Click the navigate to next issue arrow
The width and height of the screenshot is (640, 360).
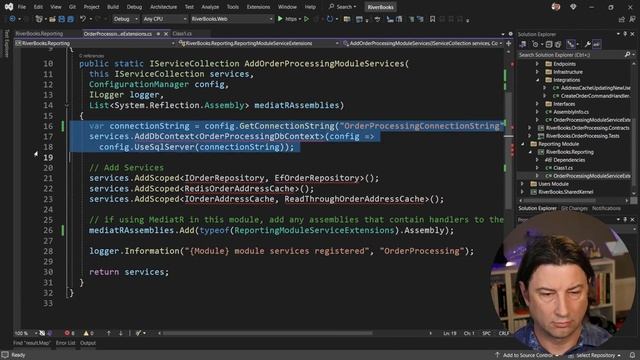click(x=120, y=333)
